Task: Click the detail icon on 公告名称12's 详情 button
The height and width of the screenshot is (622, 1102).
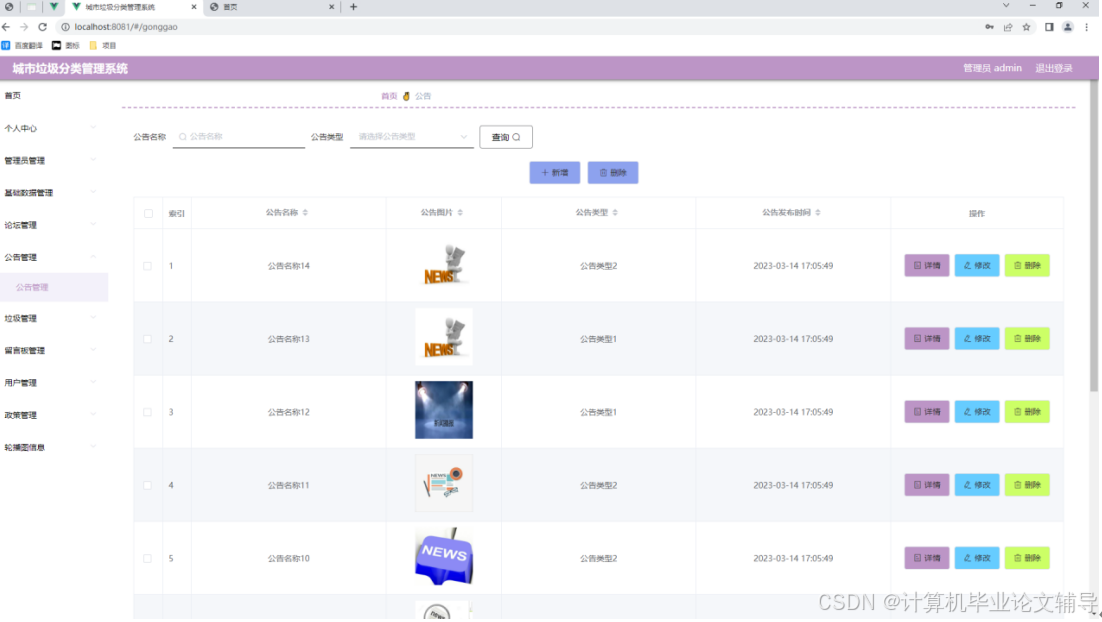Action: pyautogui.click(x=916, y=411)
